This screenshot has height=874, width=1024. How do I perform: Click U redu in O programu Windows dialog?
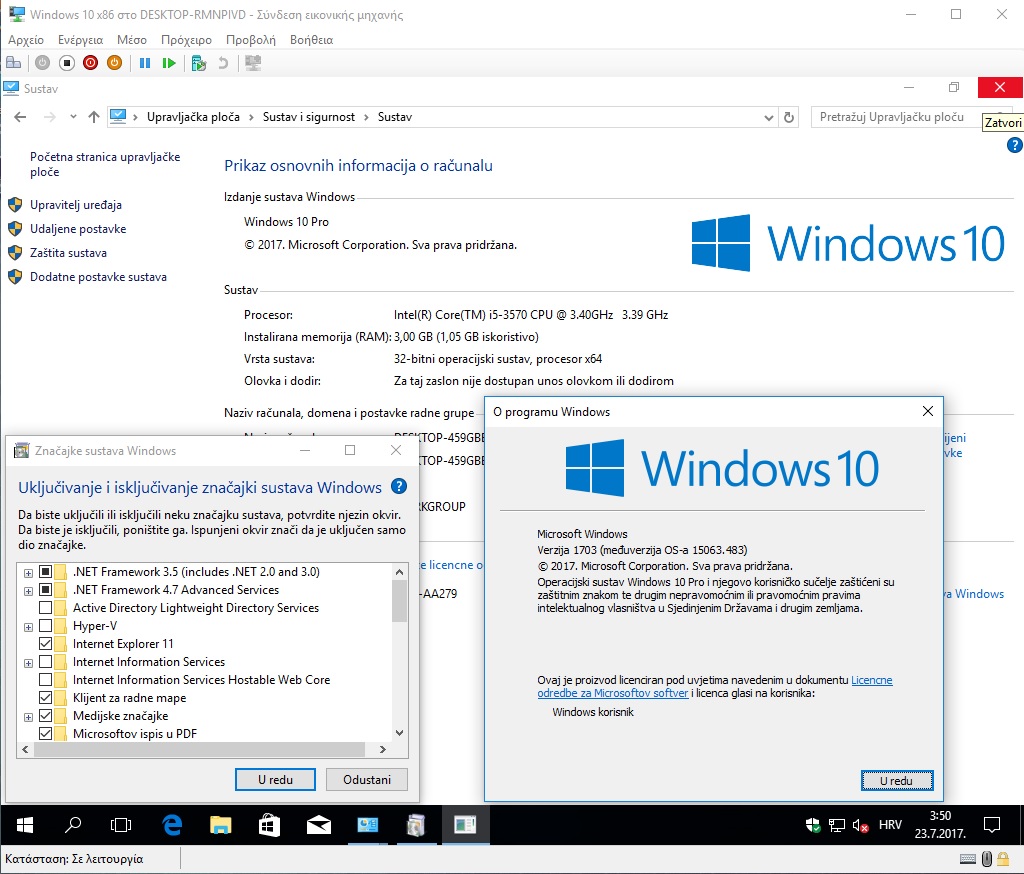[x=897, y=781]
